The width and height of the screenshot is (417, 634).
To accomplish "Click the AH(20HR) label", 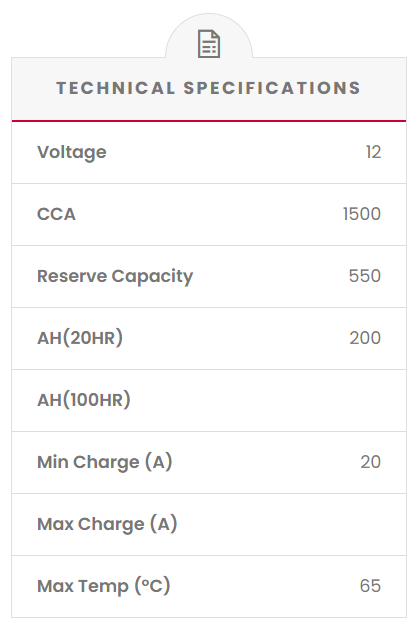I will click(x=80, y=338).
